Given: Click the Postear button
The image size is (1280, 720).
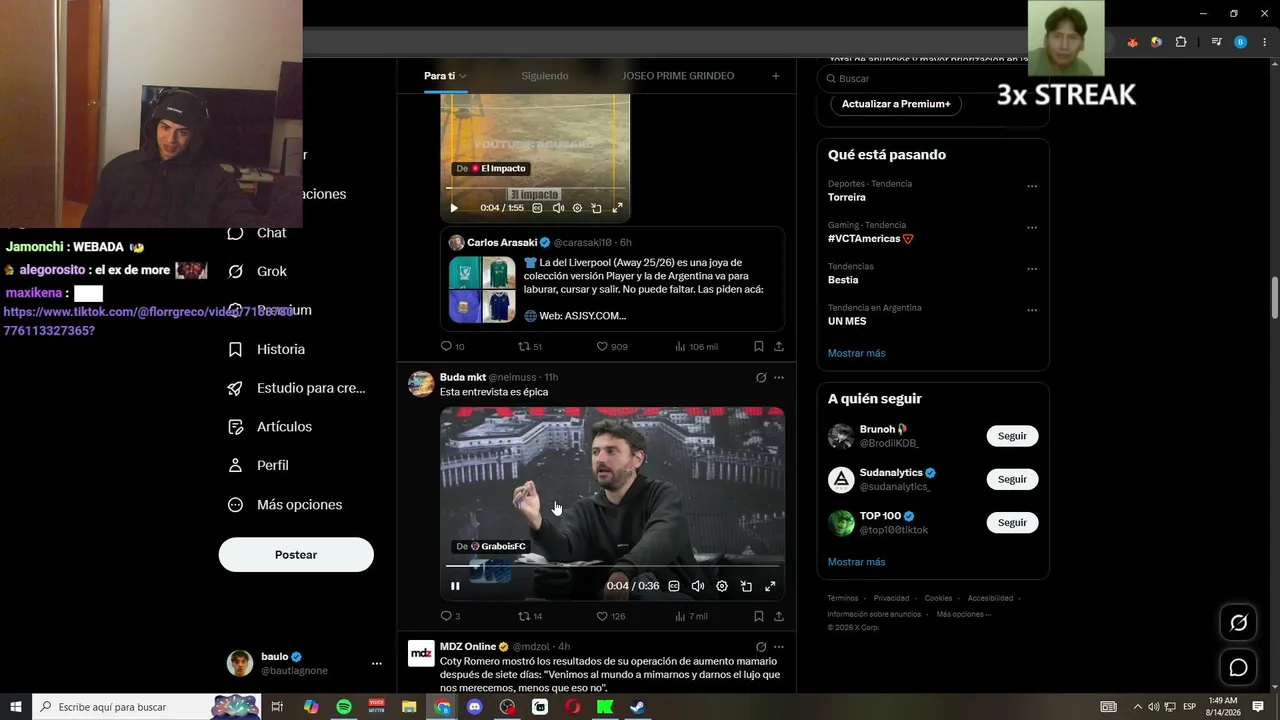Looking at the screenshot, I should coord(296,555).
